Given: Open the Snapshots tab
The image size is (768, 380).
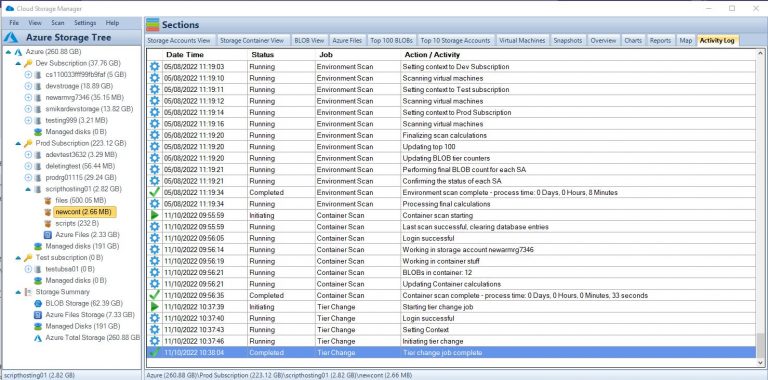Looking at the screenshot, I should point(568,41).
